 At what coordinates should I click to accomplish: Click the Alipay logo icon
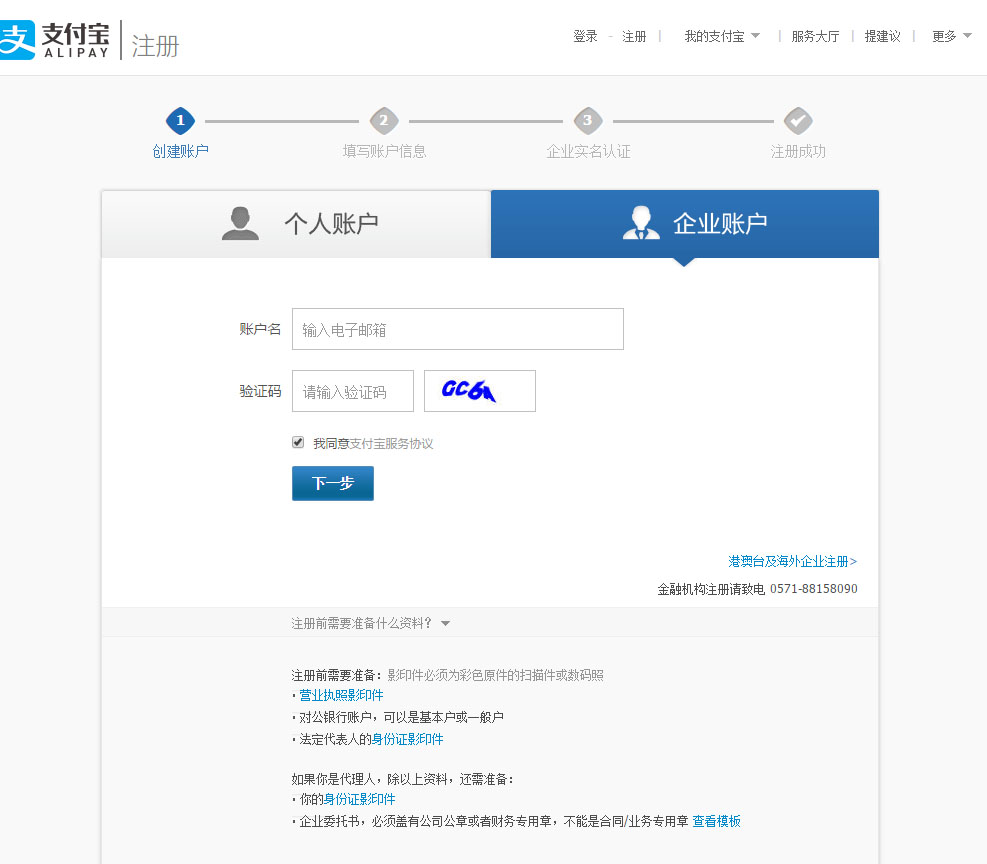(x=18, y=40)
